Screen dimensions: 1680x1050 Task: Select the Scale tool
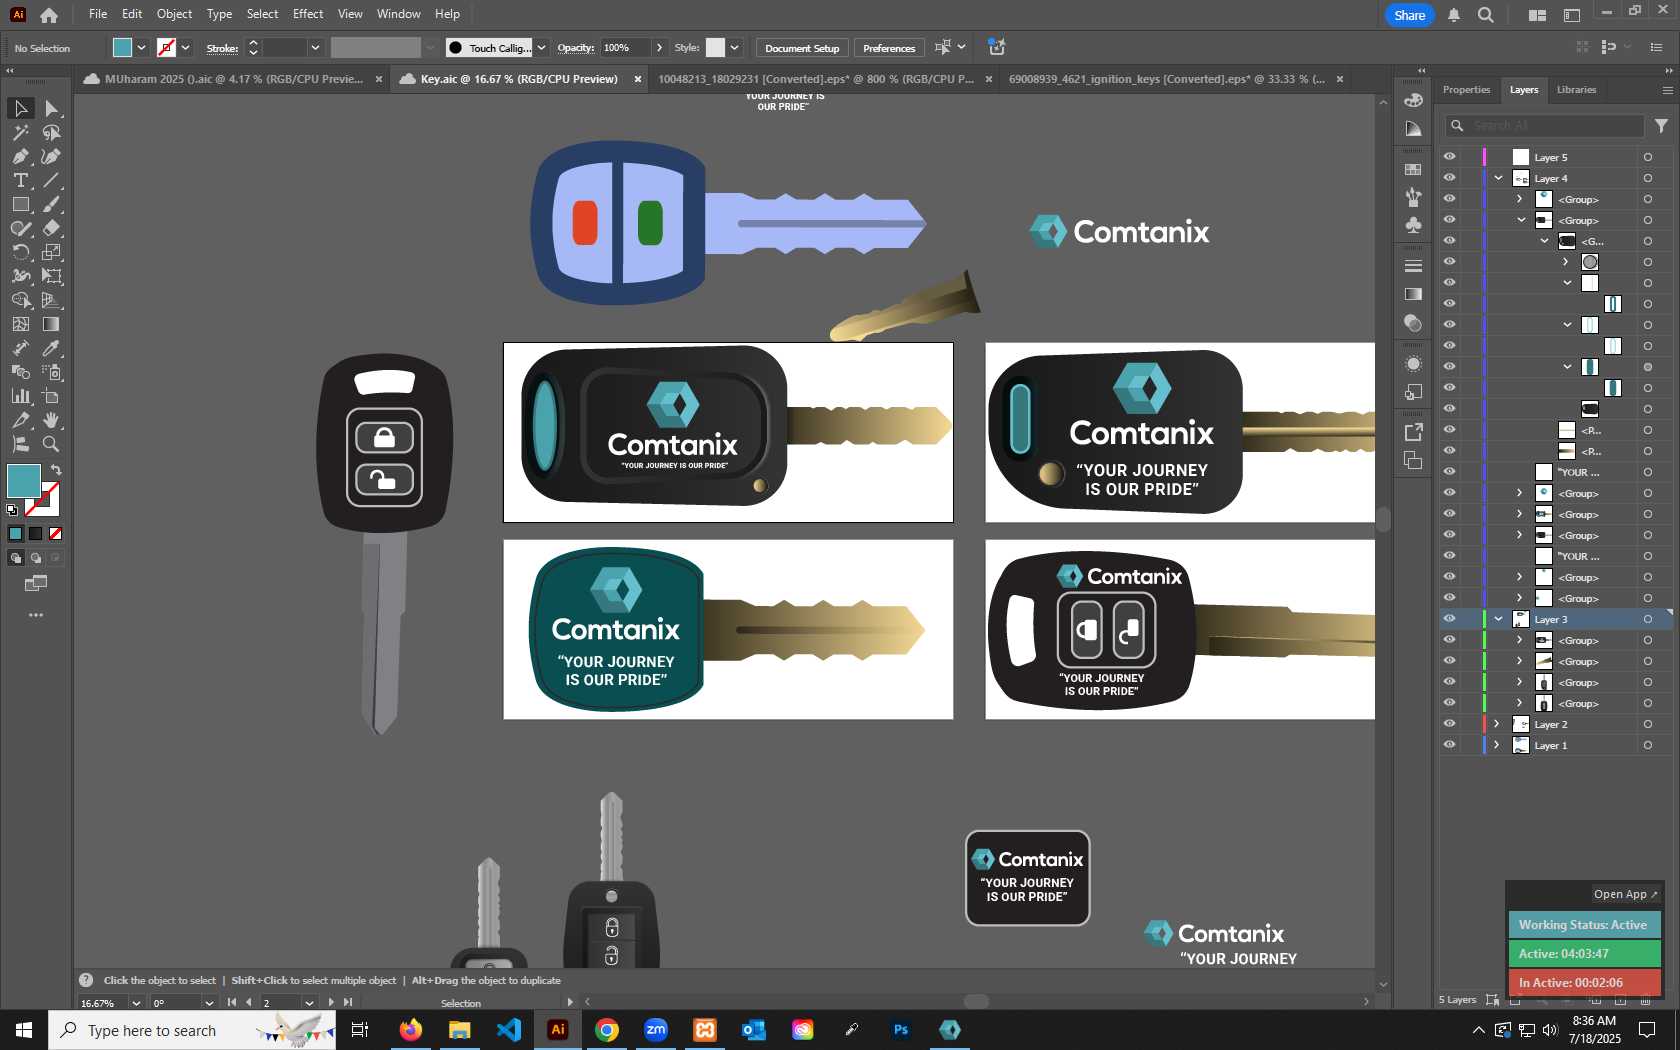pos(52,252)
